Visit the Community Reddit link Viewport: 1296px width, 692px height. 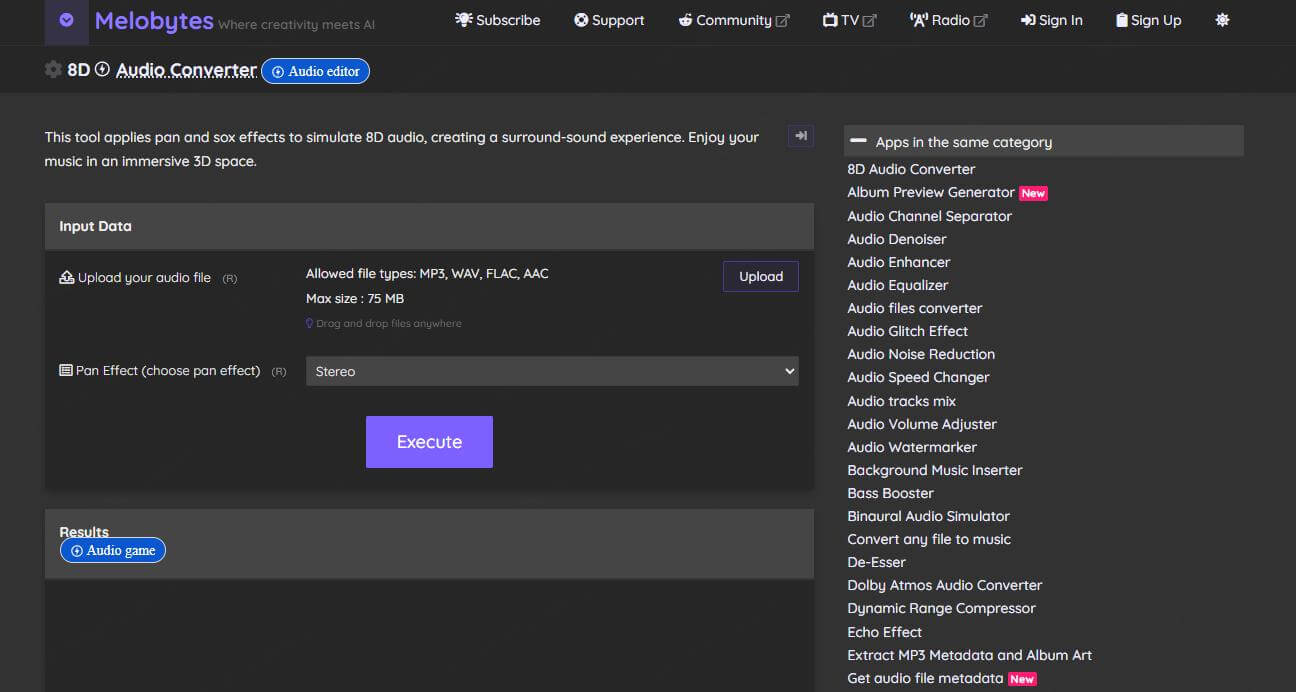[733, 20]
